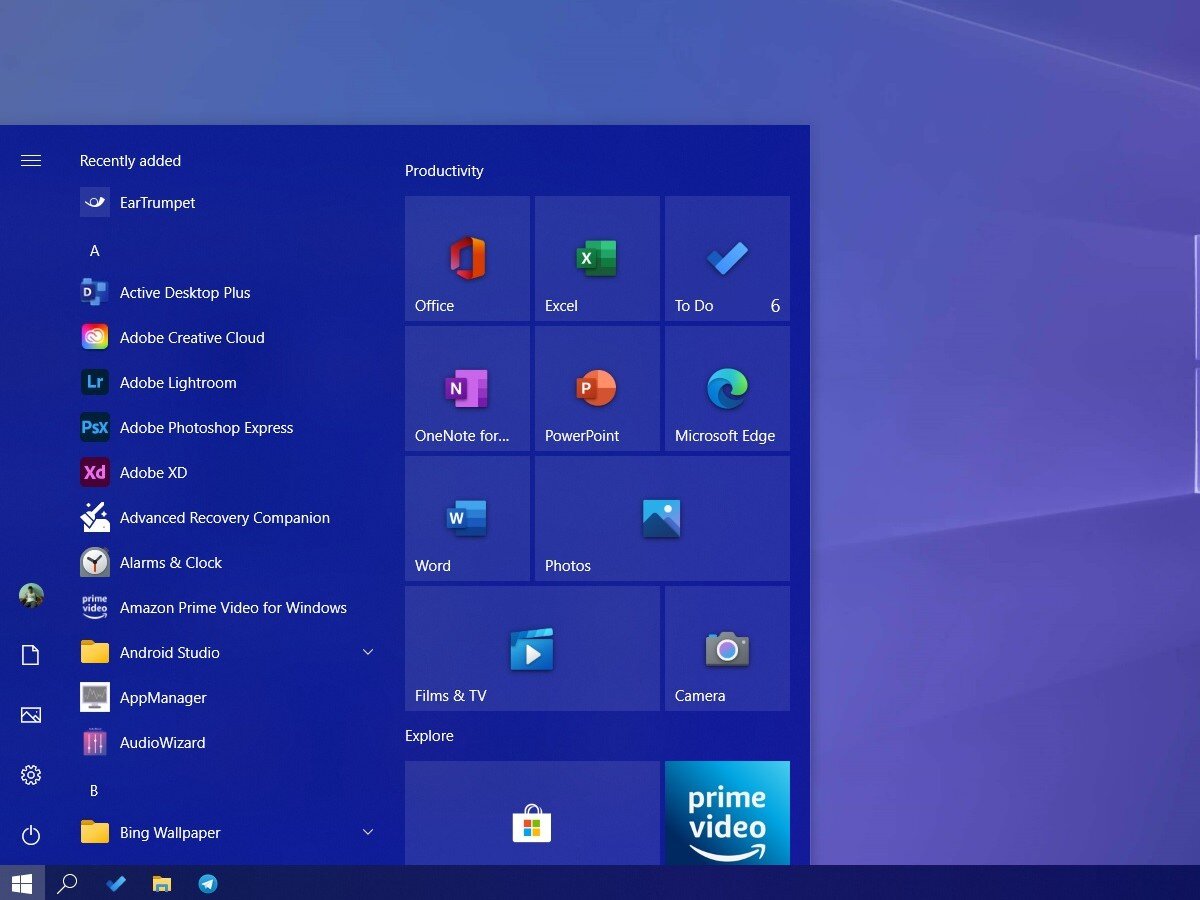Open the Microsoft Store tile
This screenshot has width=1200, height=900.
pyautogui.click(x=532, y=813)
